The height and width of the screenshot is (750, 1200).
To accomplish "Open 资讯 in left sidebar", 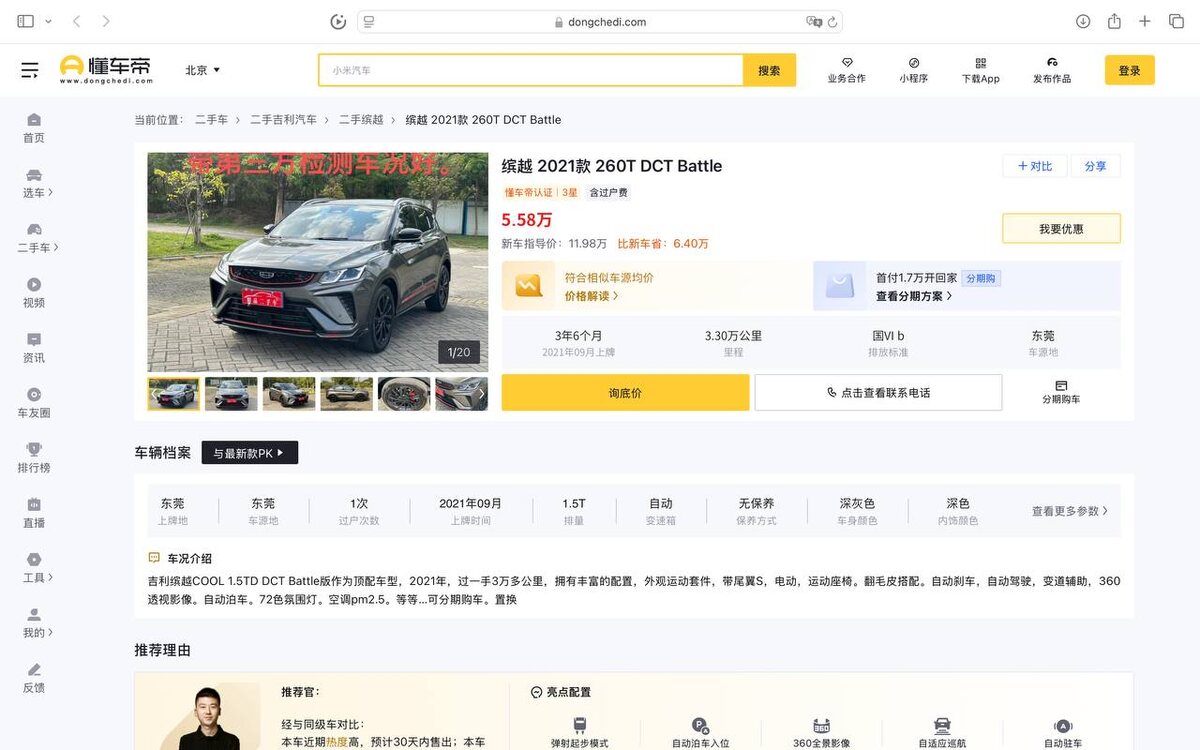I will [34, 348].
